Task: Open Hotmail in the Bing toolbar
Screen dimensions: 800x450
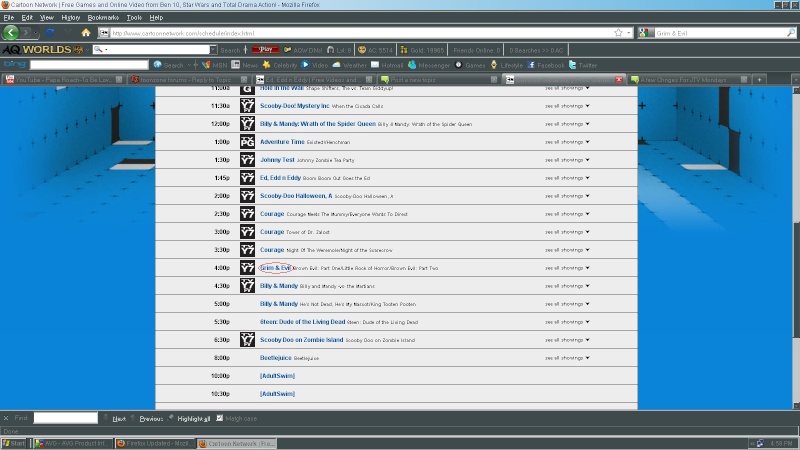Action: coord(387,65)
